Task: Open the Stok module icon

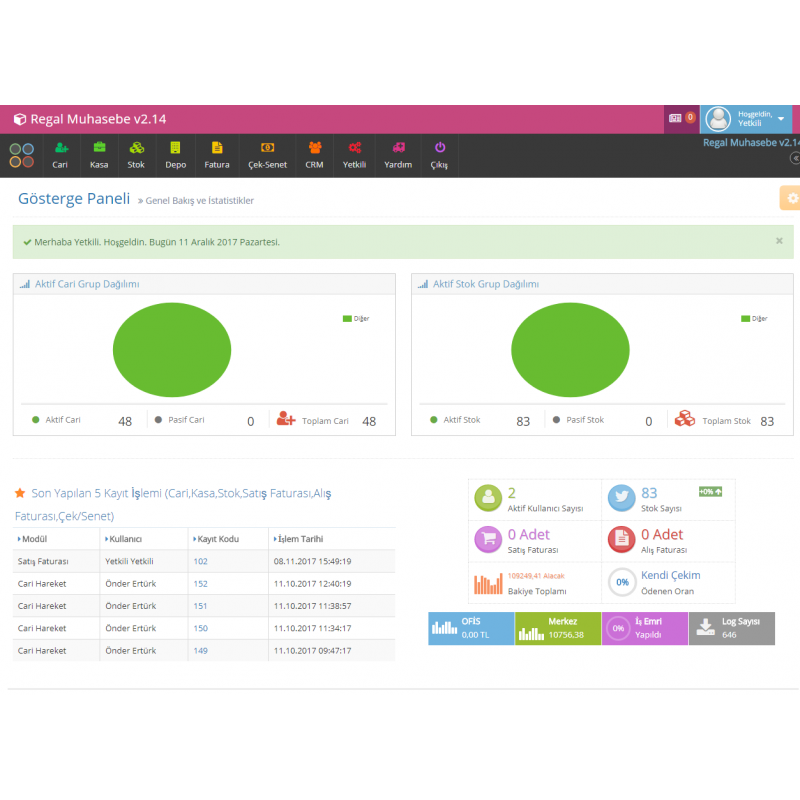Action: pos(136,148)
